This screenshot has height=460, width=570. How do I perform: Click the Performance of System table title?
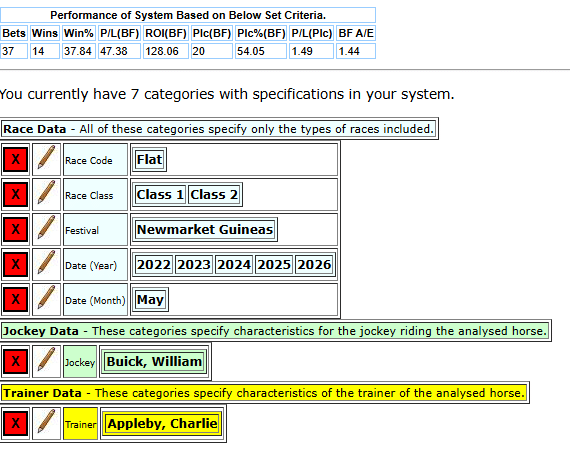(188, 15)
